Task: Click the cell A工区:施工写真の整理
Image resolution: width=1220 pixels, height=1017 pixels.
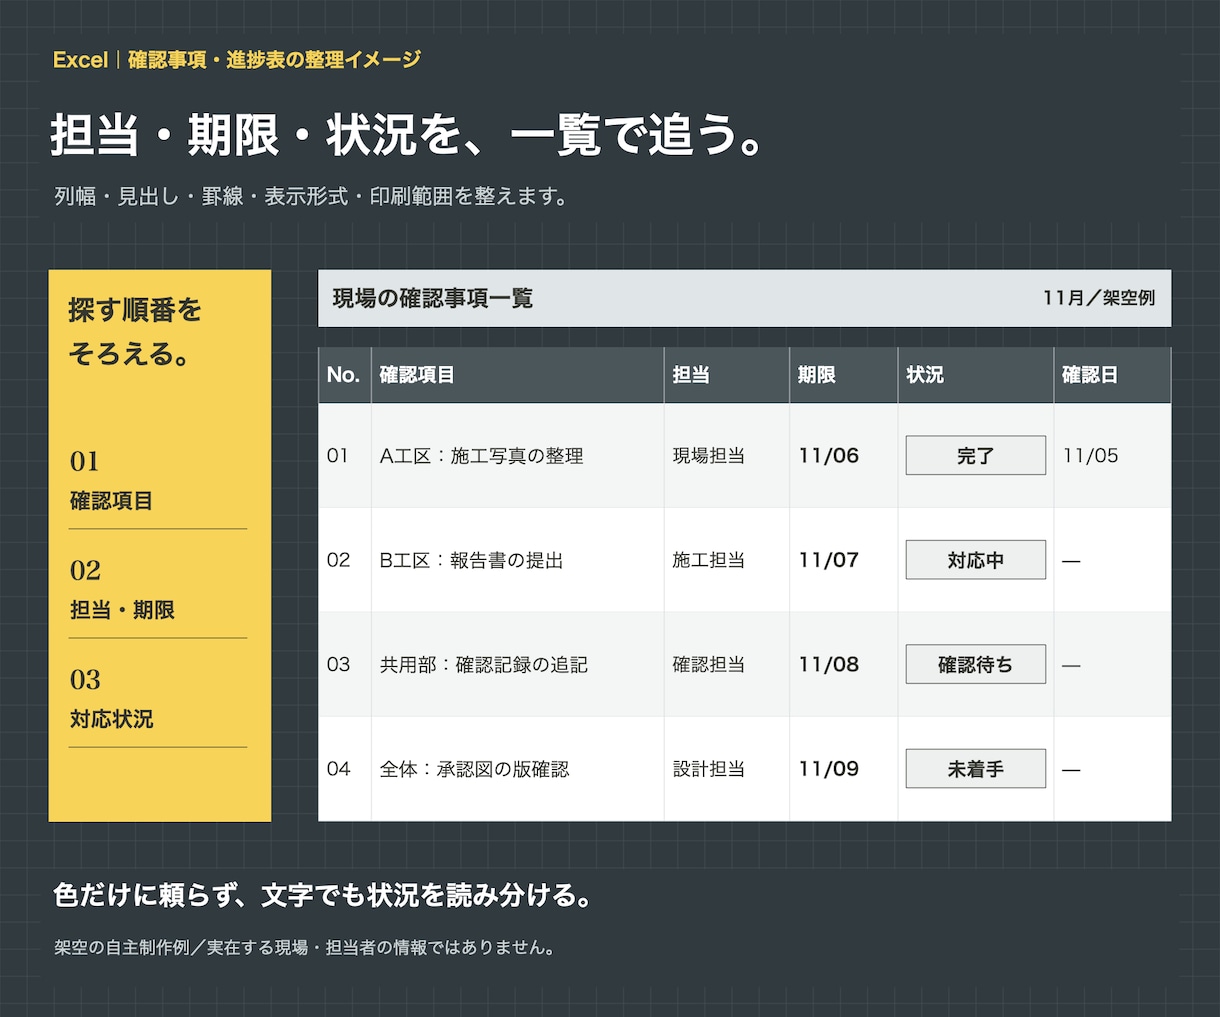Action: [x=517, y=455]
